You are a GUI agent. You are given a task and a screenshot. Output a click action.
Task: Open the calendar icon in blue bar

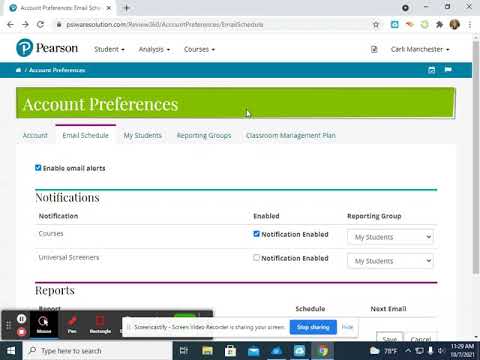pos(432,70)
